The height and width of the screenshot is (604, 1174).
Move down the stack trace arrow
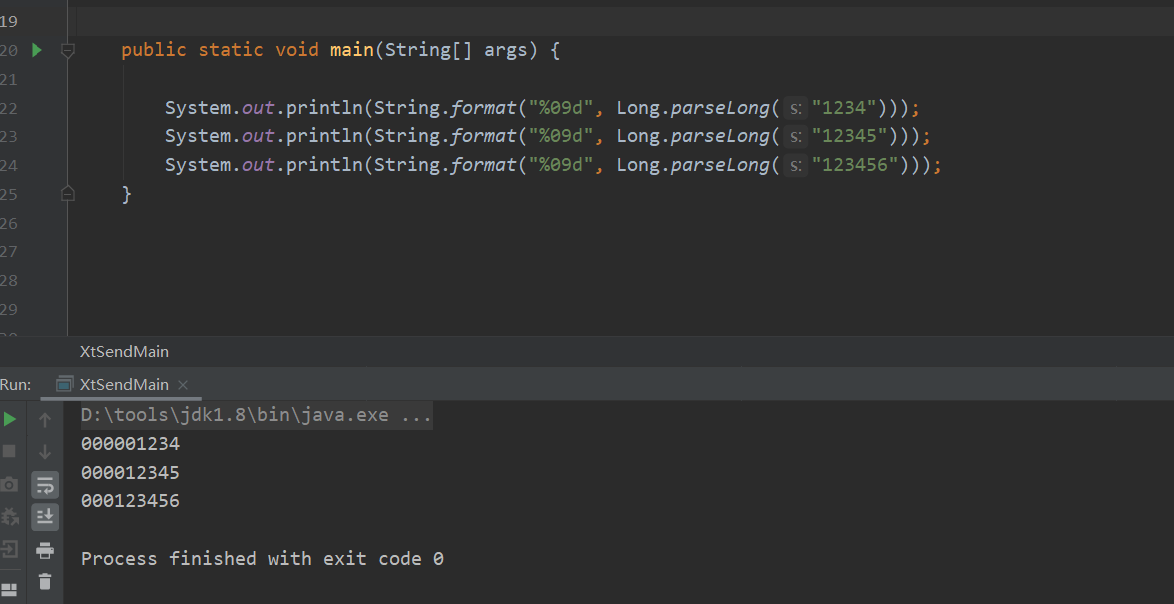click(x=45, y=452)
